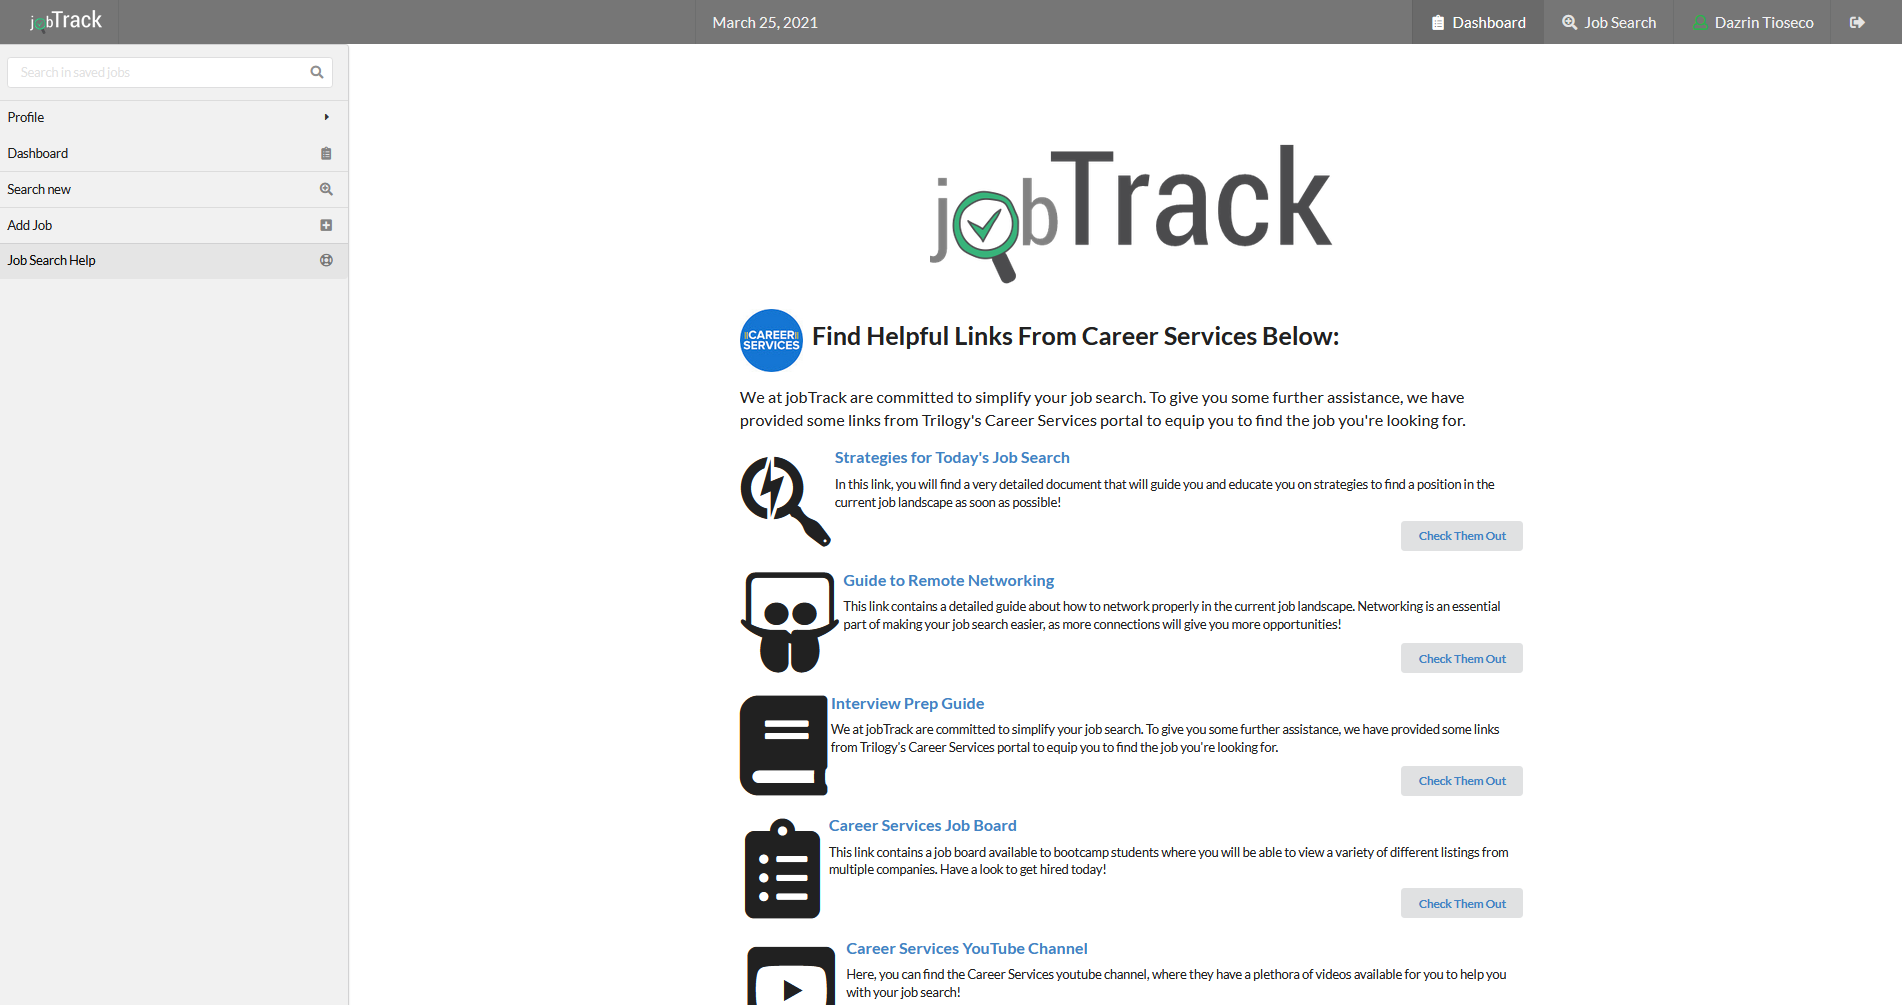
Task: Click the Dashboard clipboard icon in sidebar
Action: pos(326,153)
